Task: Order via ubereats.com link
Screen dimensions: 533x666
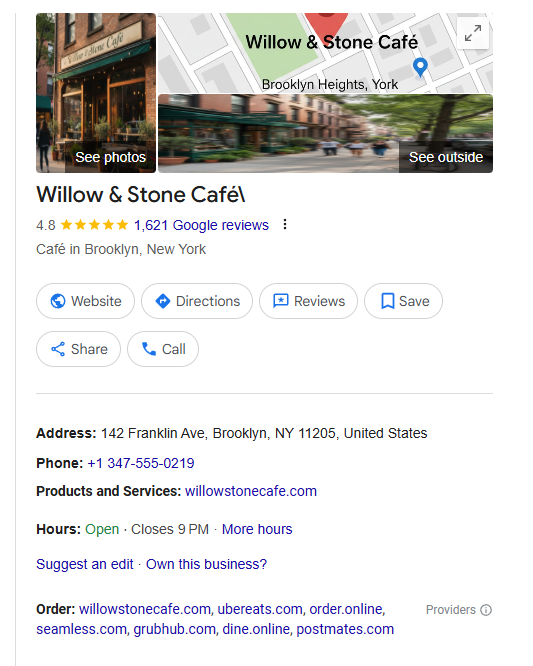Action: tap(260, 609)
